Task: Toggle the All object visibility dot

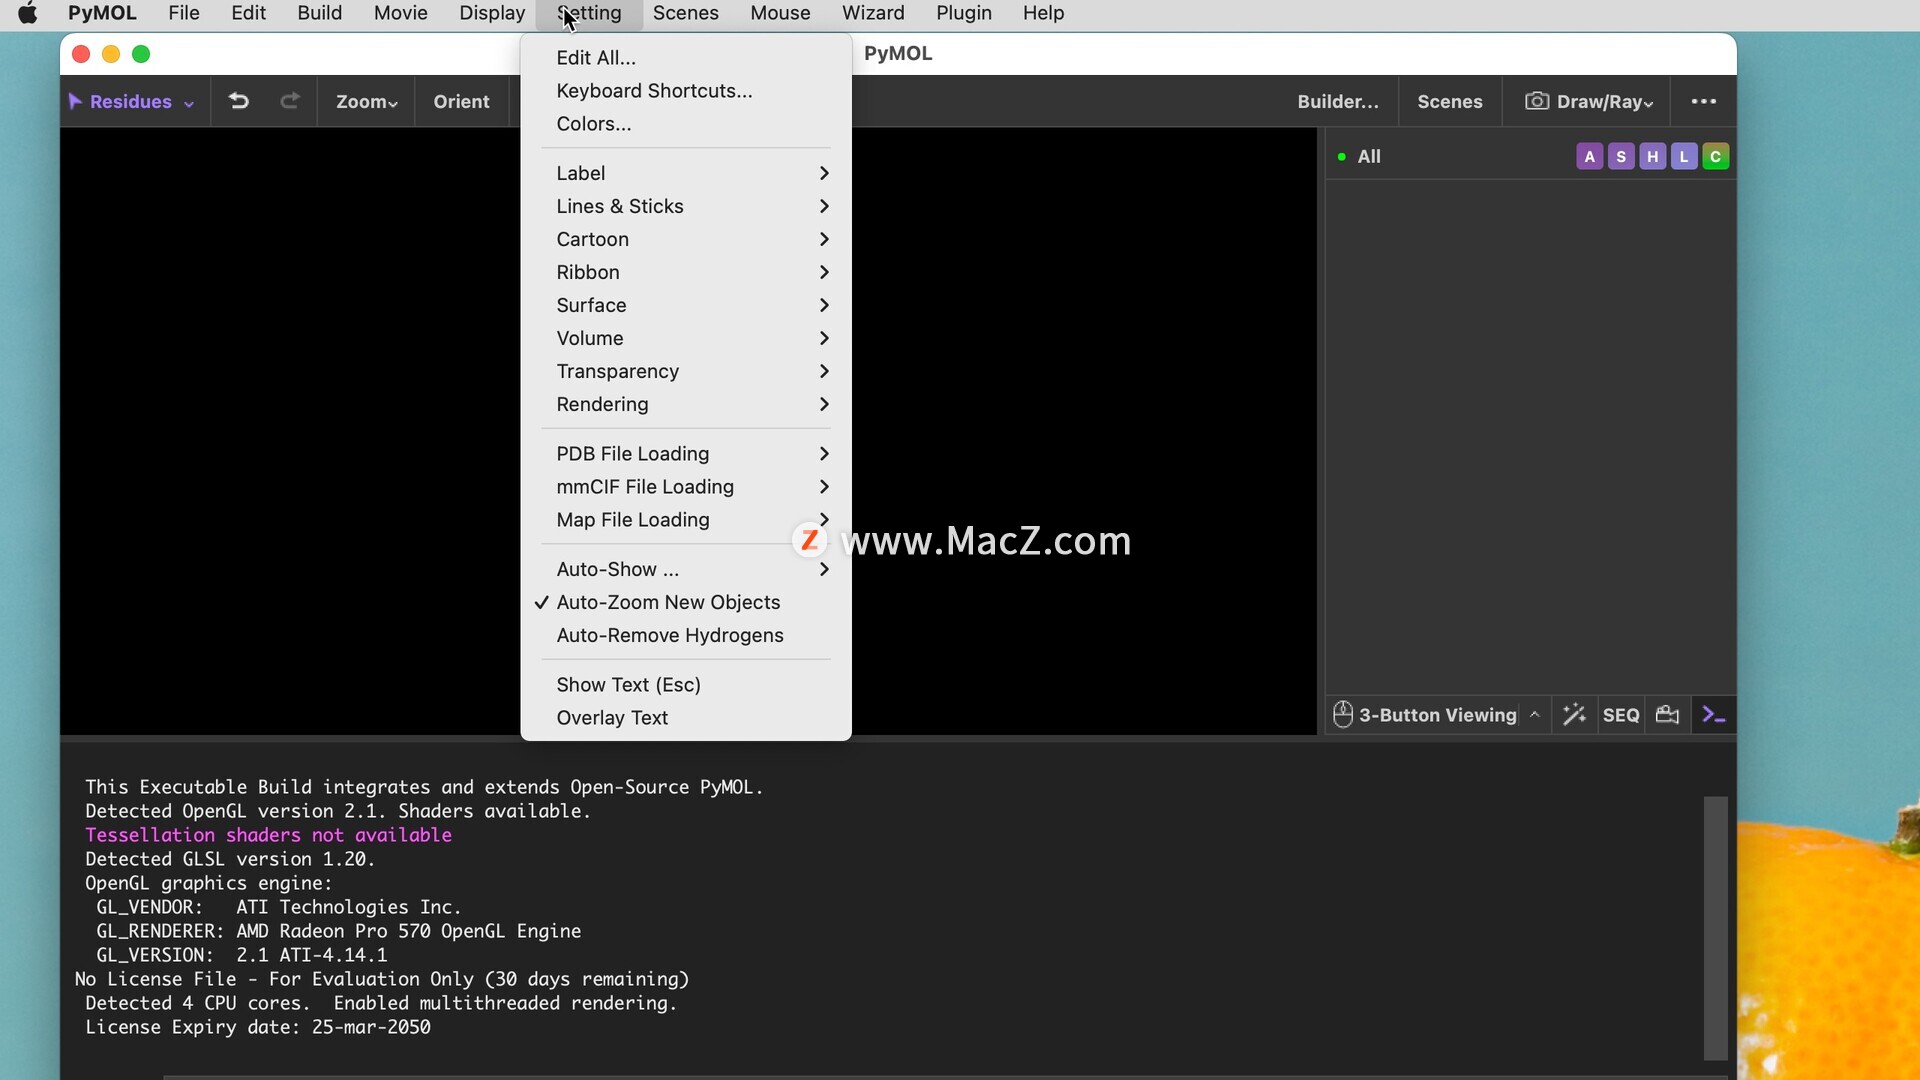Action: point(1341,157)
